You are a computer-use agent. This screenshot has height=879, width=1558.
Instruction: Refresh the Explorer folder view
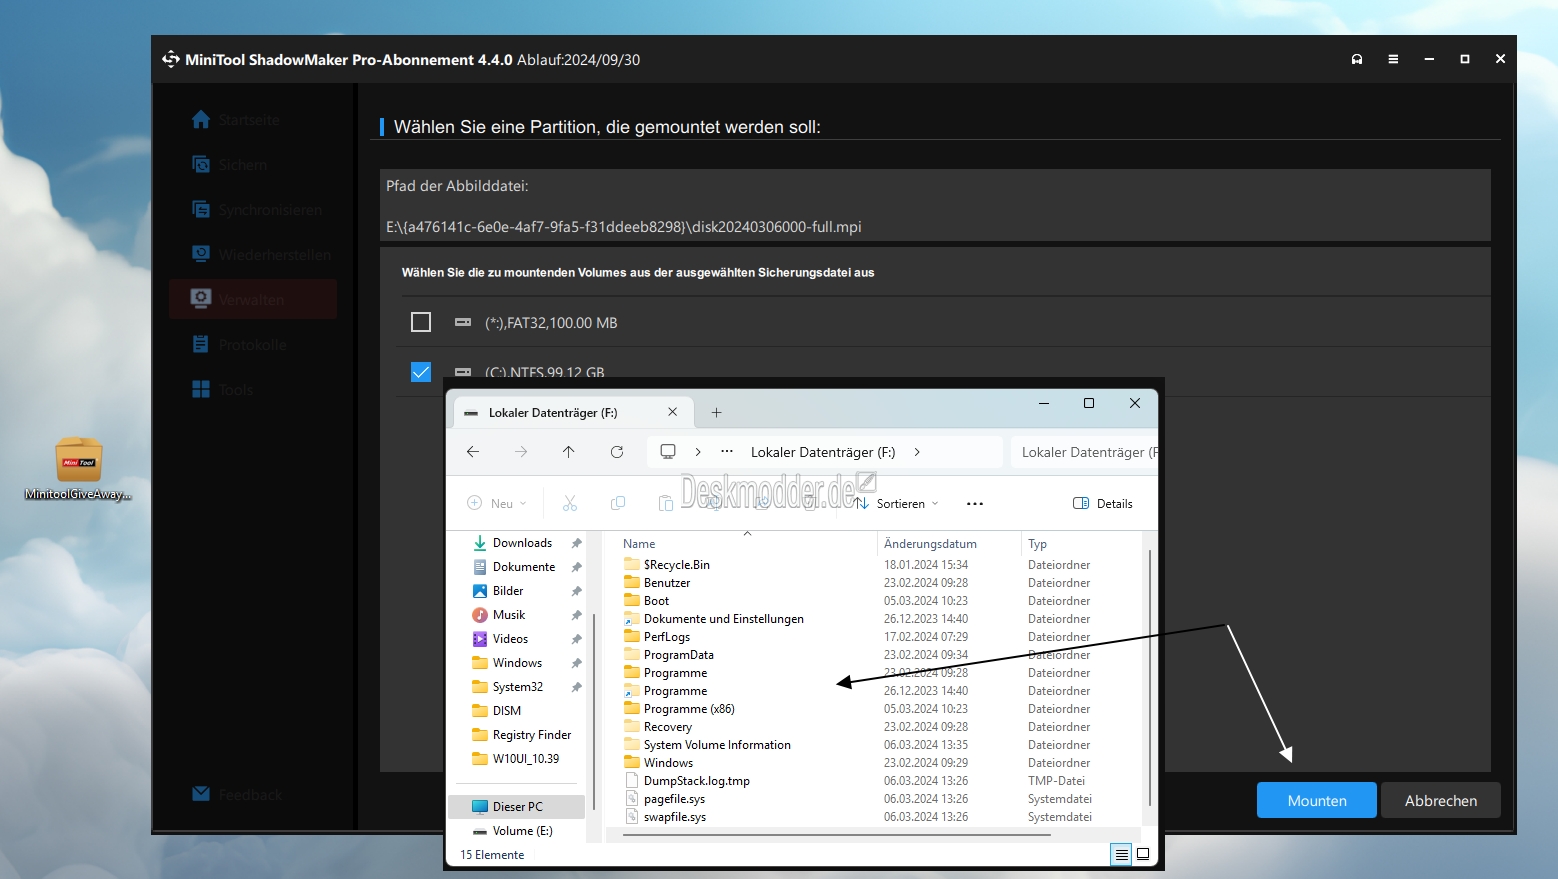point(617,452)
